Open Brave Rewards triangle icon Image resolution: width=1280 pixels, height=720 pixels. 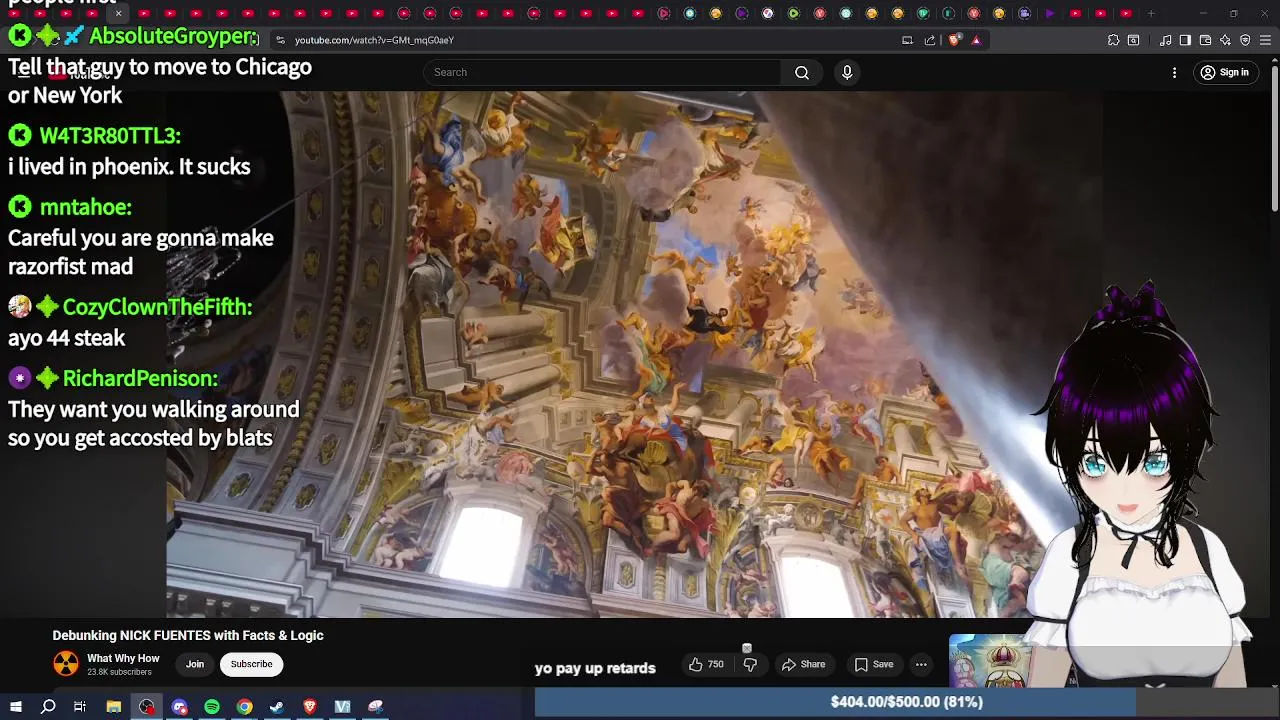pos(976,40)
